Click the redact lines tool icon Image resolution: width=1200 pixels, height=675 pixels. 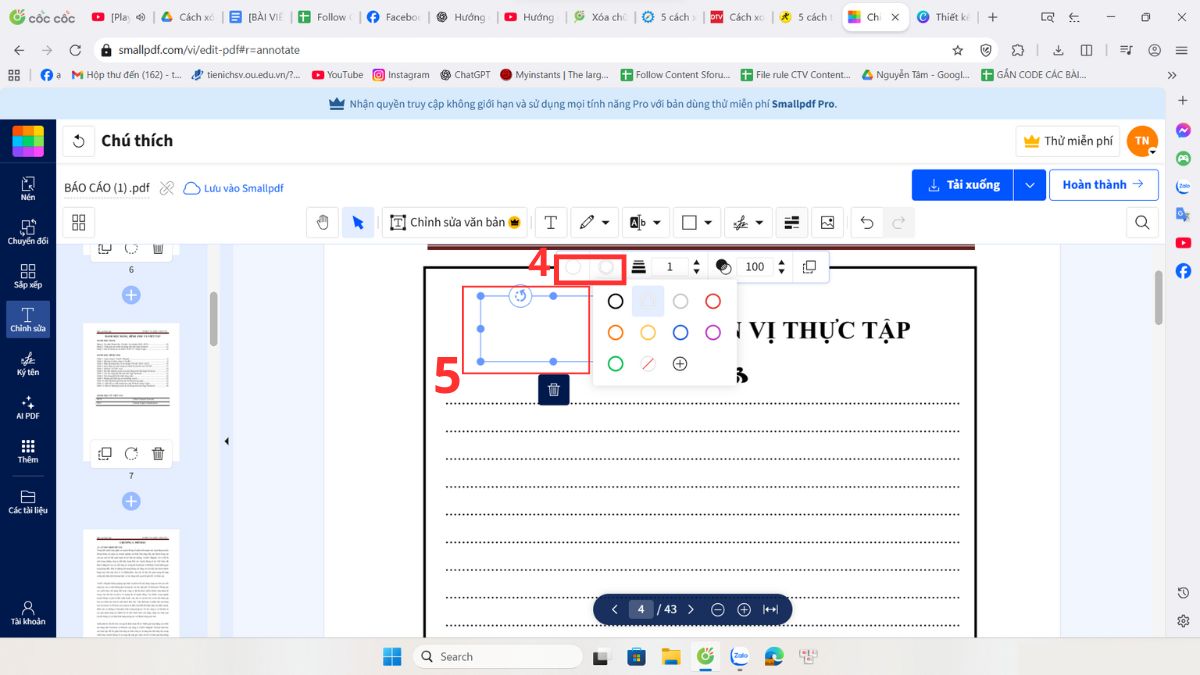[791, 222]
